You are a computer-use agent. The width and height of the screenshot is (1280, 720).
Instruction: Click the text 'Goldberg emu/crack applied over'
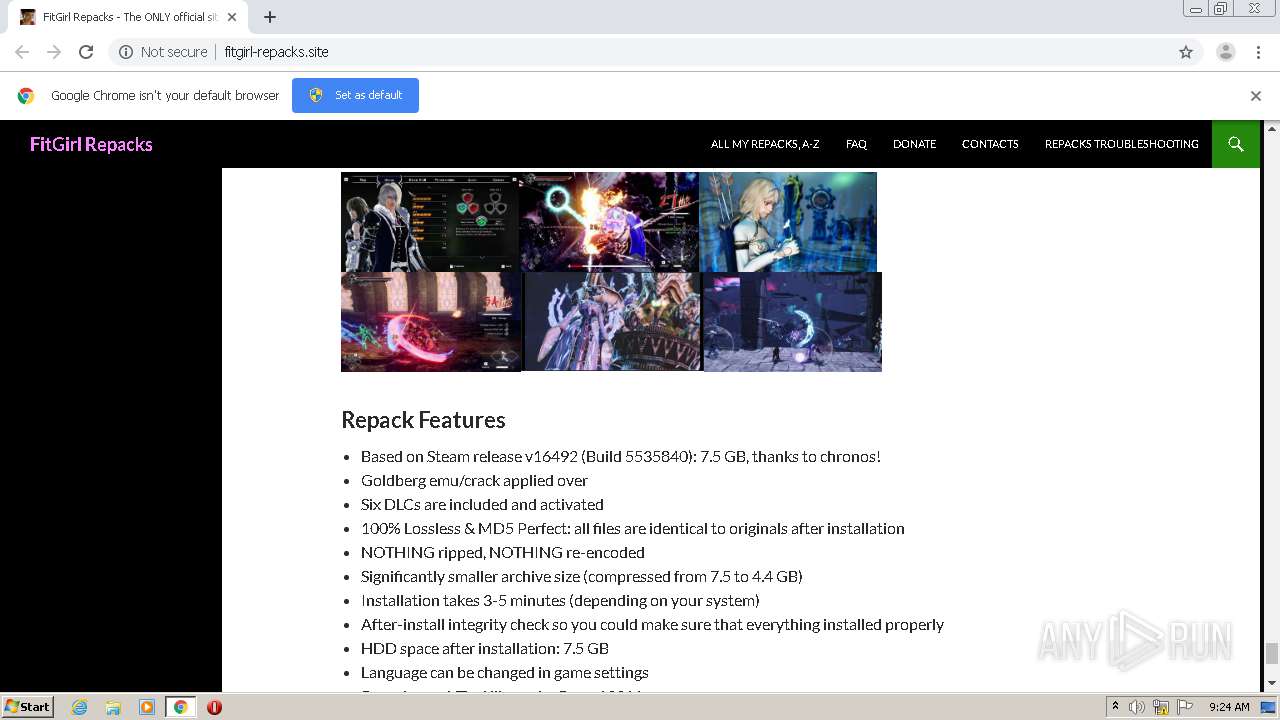point(474,481)
